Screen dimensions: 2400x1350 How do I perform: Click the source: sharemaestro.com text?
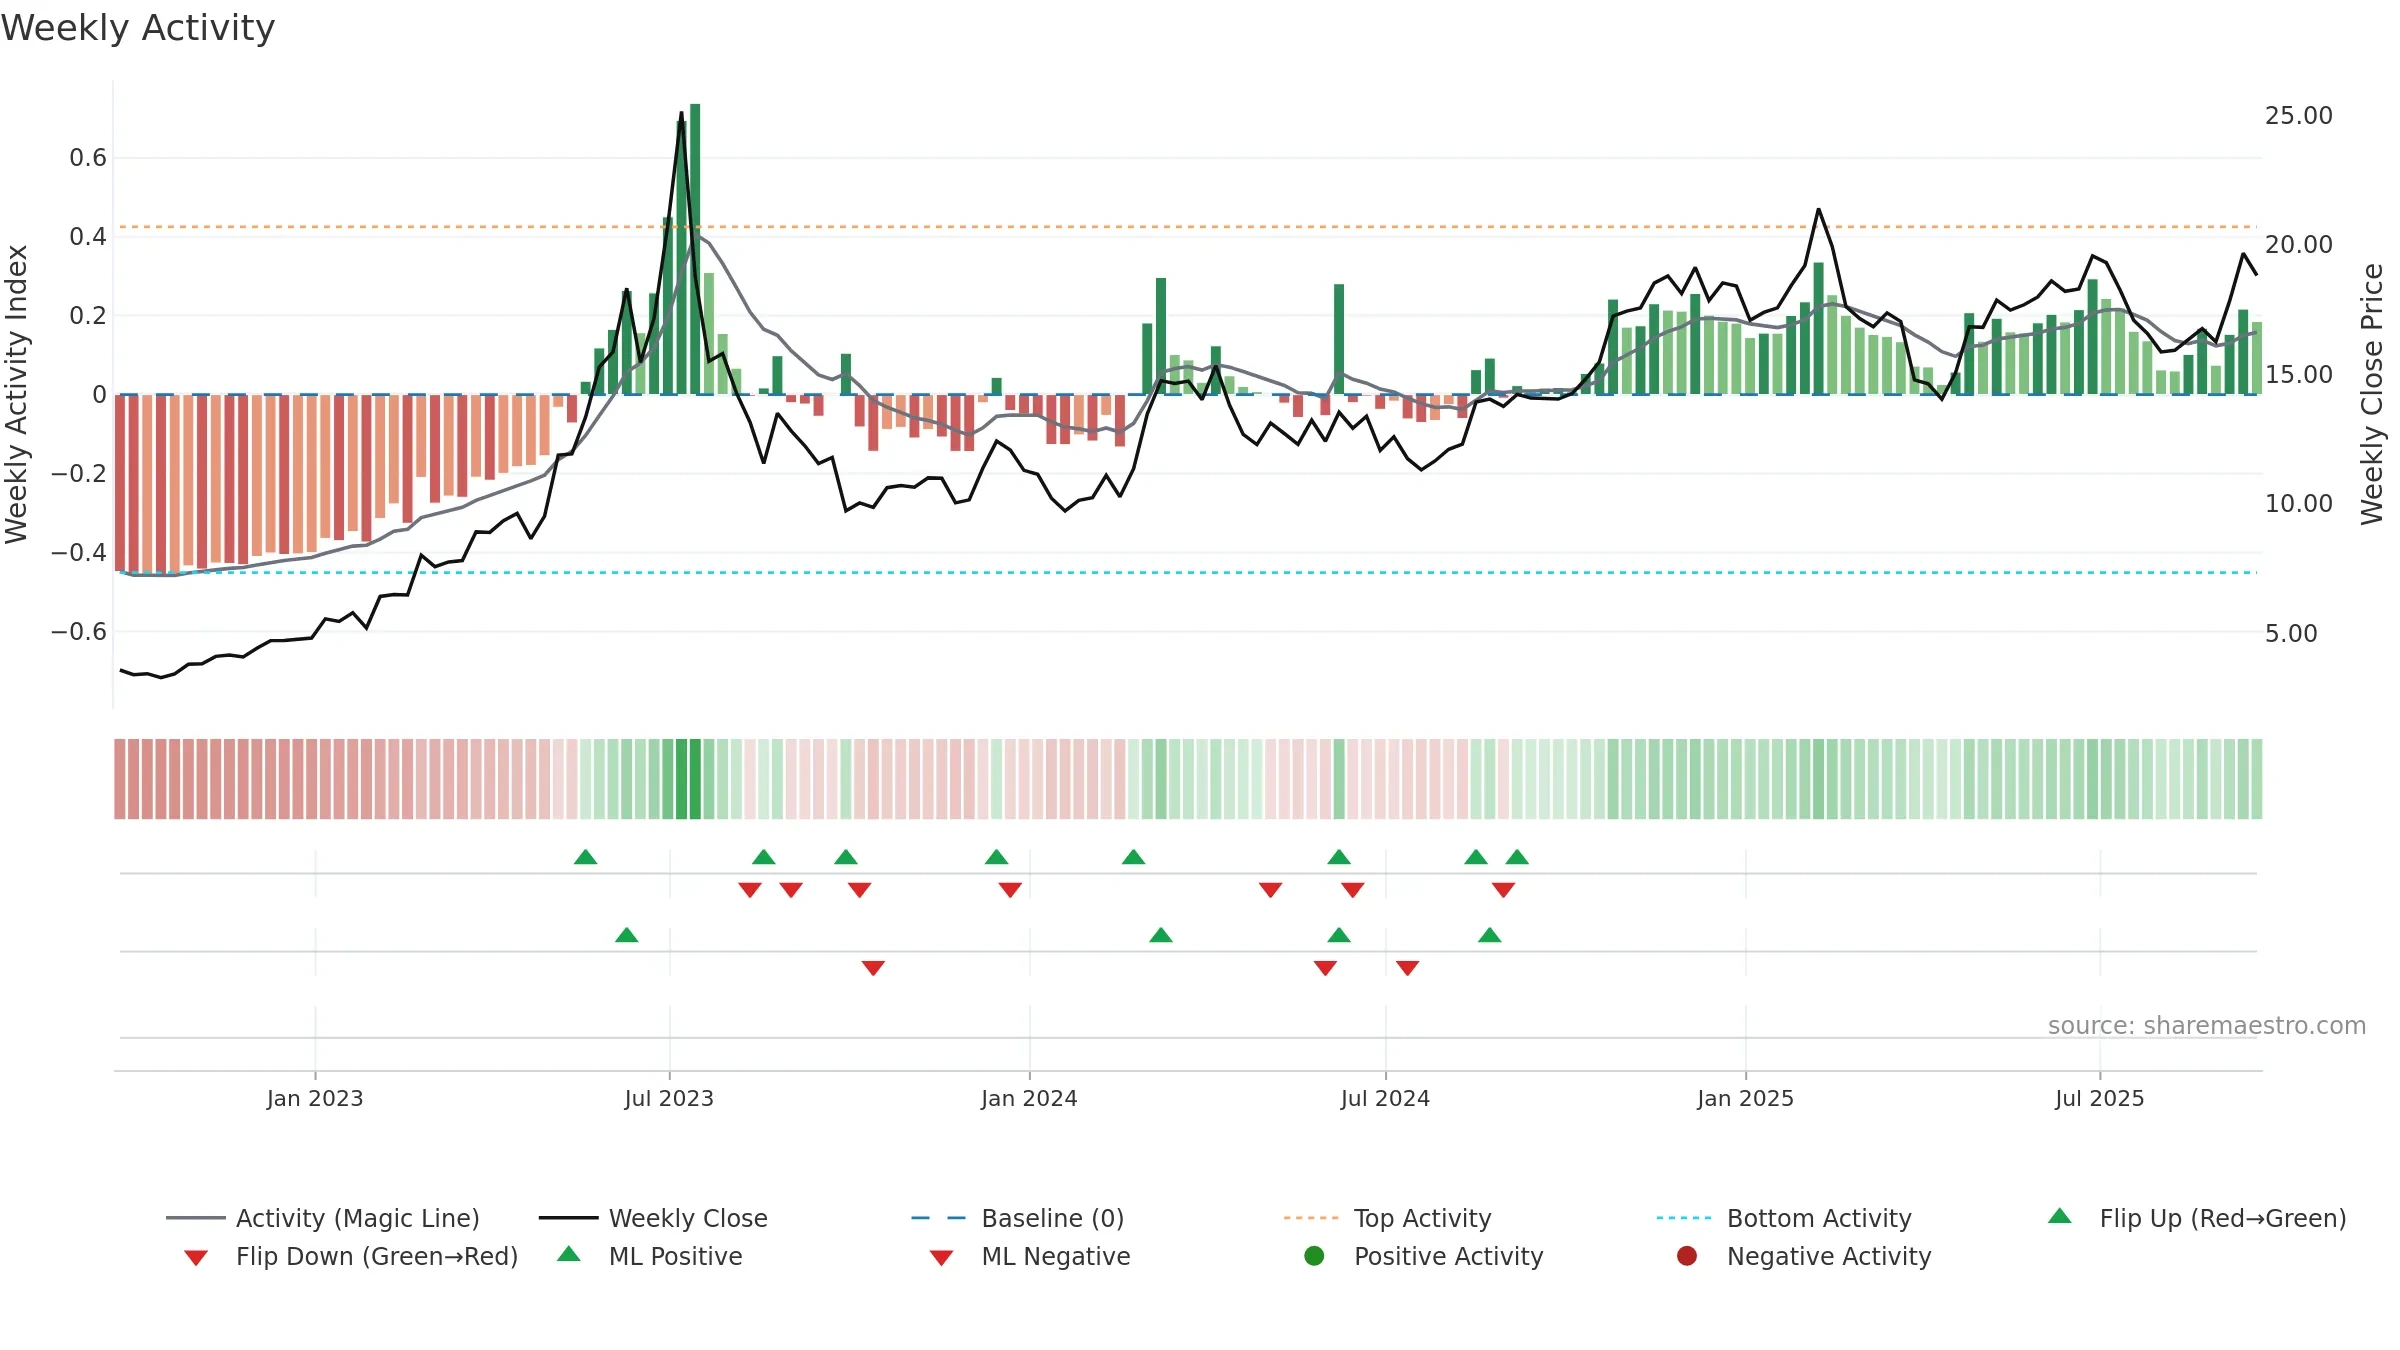pyautogui.click(x=2207, y=1026)
